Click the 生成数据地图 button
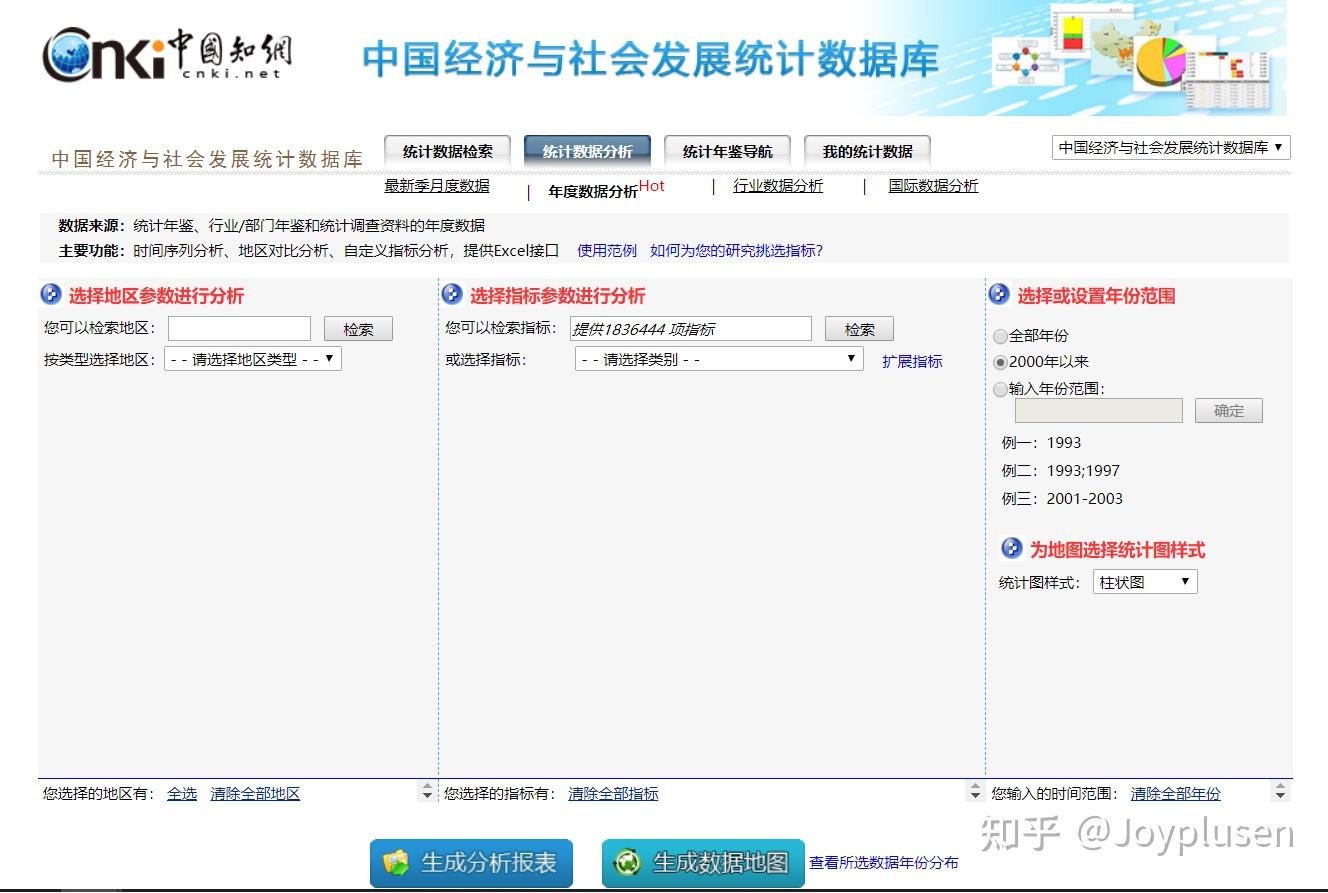 click(703, 863)
